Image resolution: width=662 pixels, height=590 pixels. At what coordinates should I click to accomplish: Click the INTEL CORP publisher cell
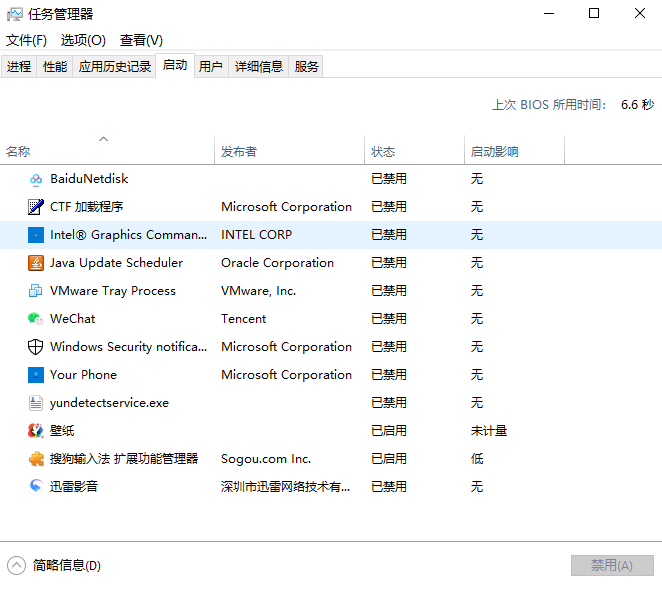pos(256,235)
